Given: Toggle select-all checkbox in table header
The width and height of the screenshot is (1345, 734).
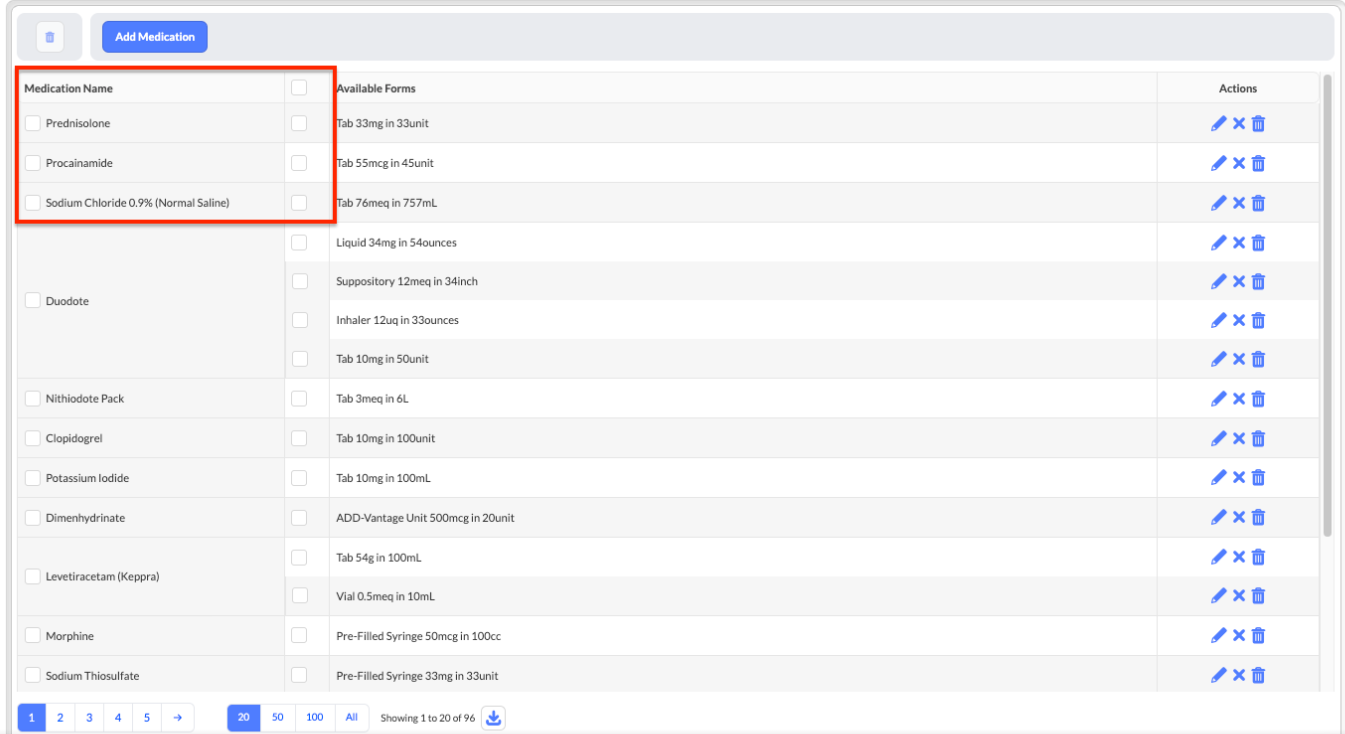Looking at the screenshot, I should pos(299,88).
